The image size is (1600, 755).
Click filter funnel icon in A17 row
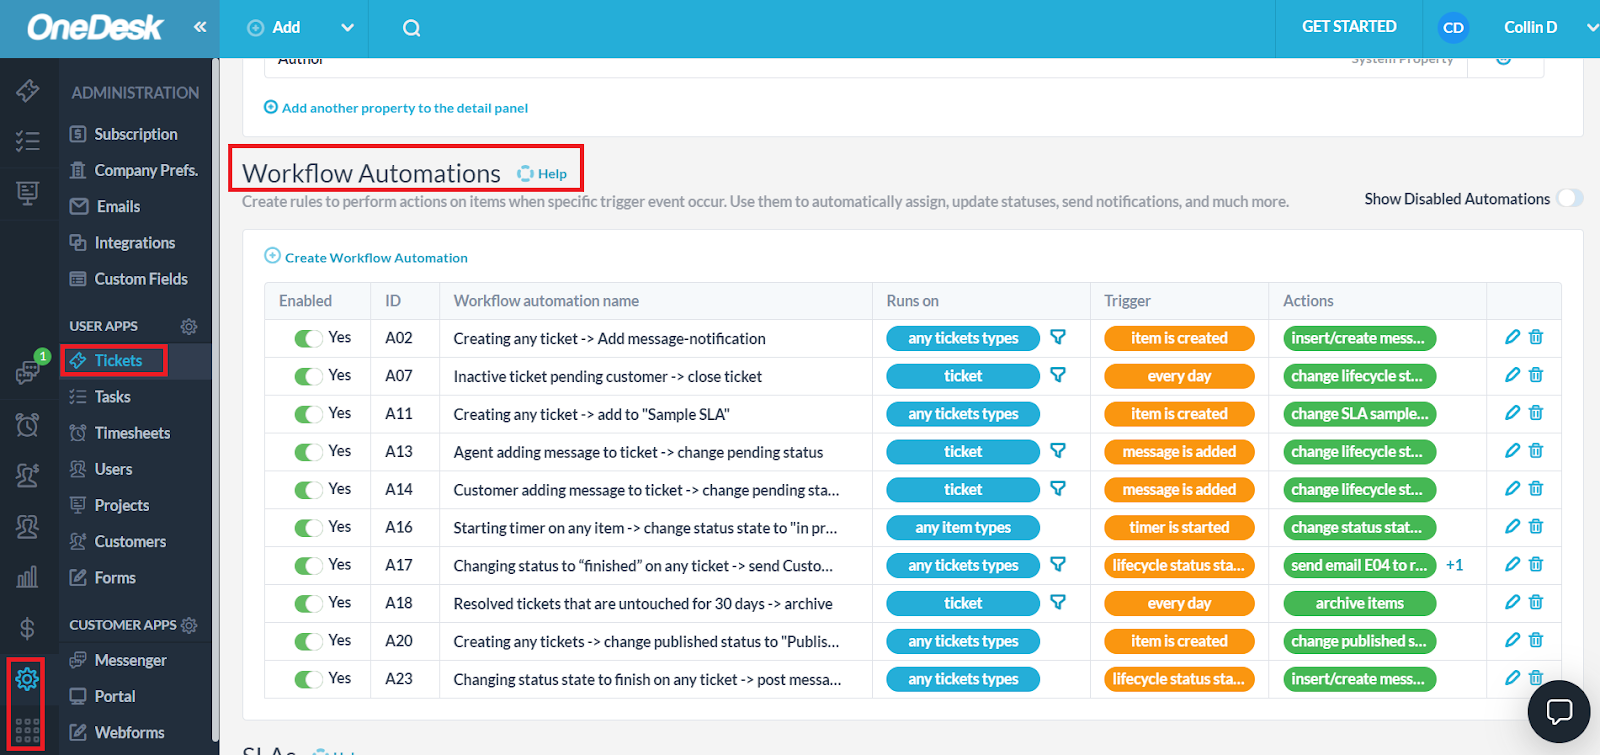(x=1058, y=565)
